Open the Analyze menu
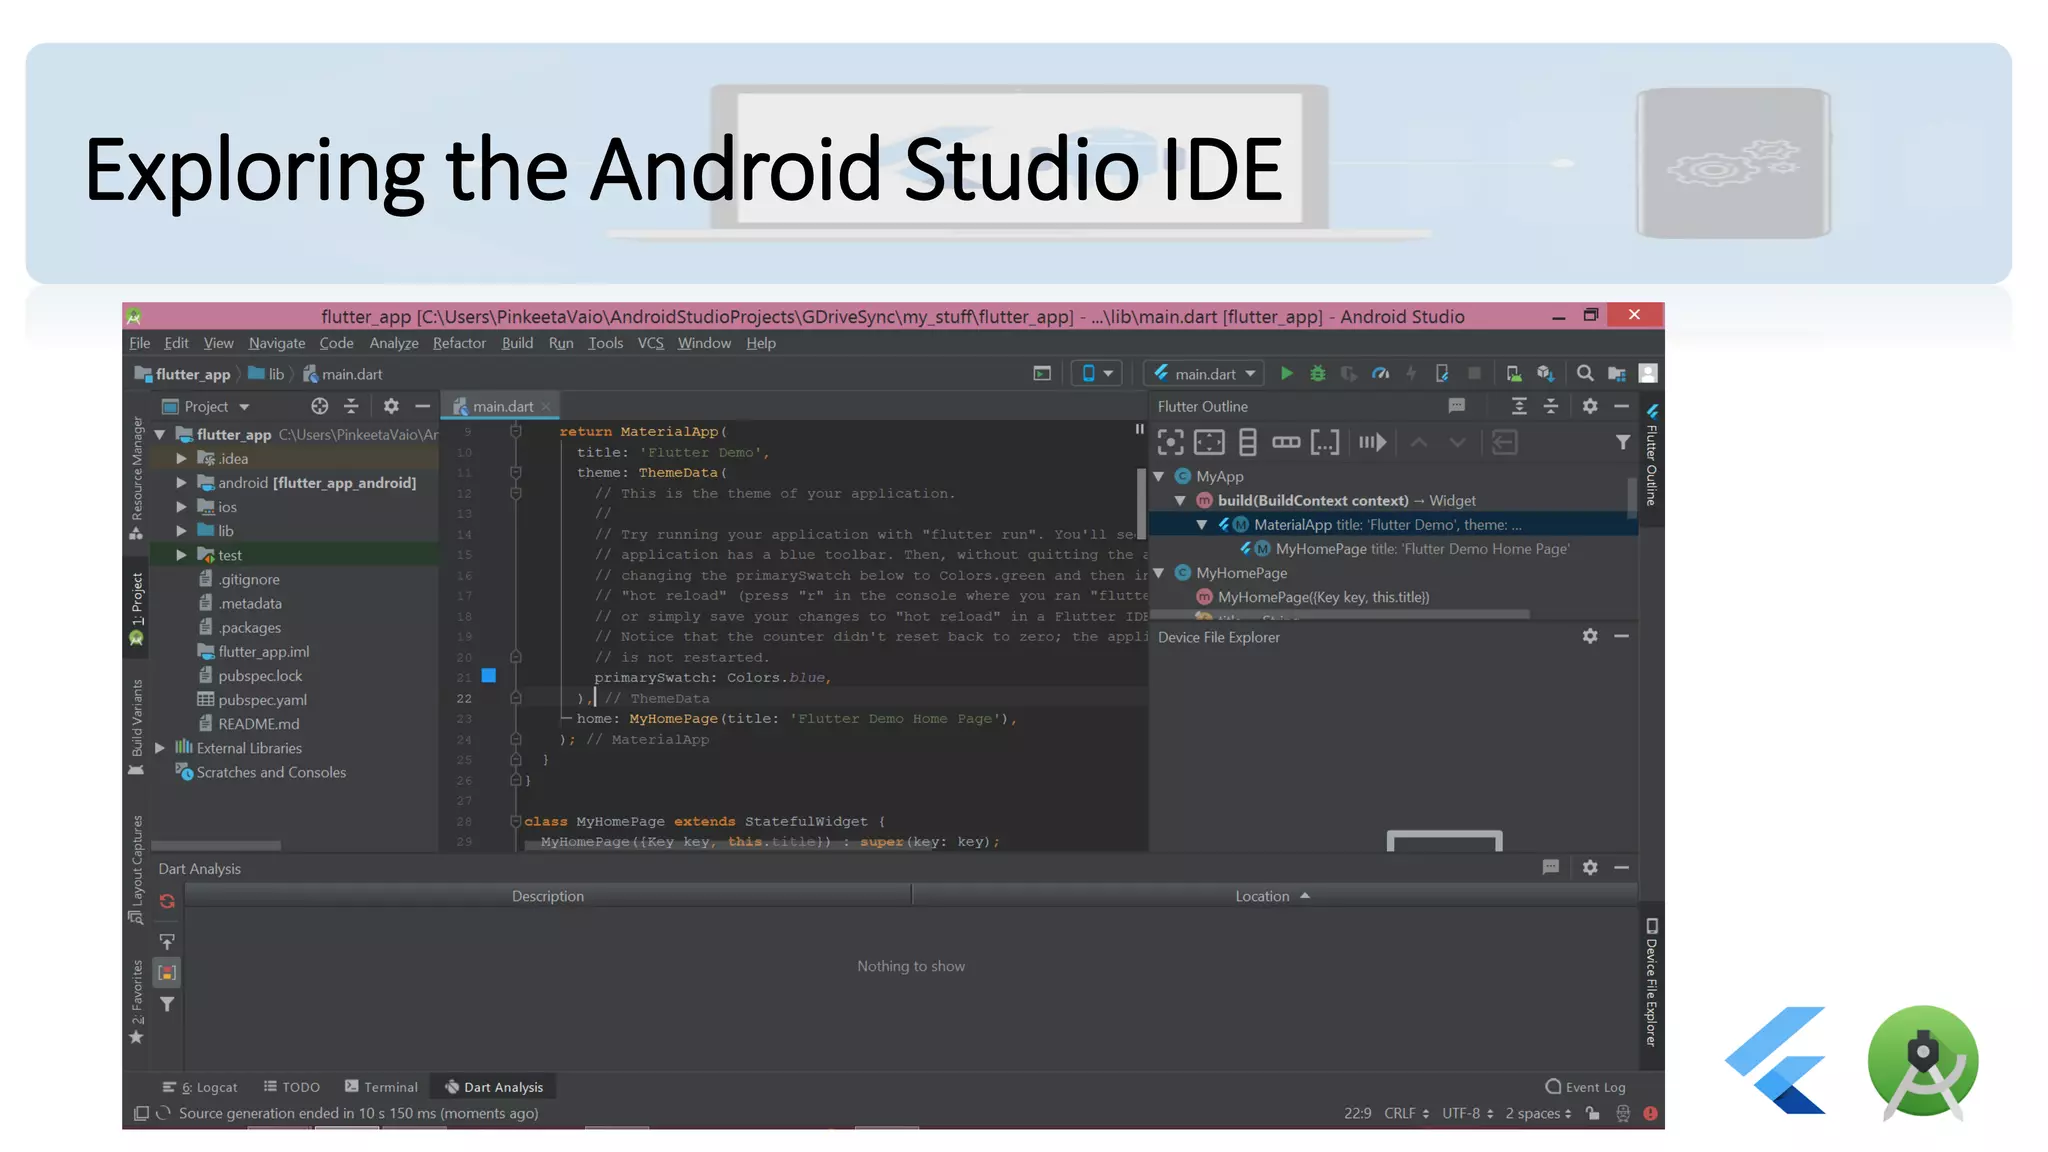2048x1152 pixels. click(394, 343)
